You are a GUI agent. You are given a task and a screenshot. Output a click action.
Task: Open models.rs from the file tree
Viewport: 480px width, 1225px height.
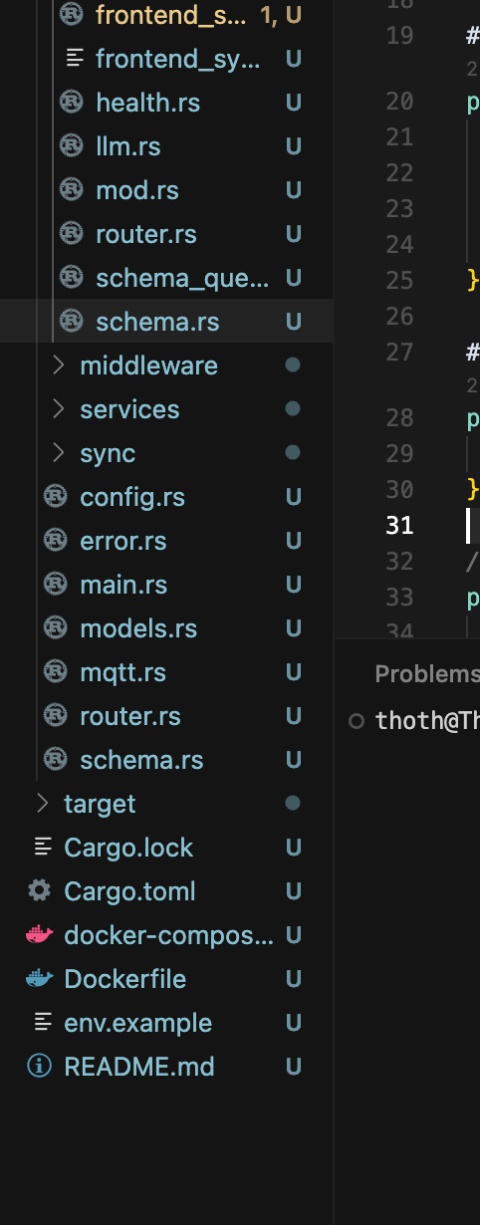138,629
